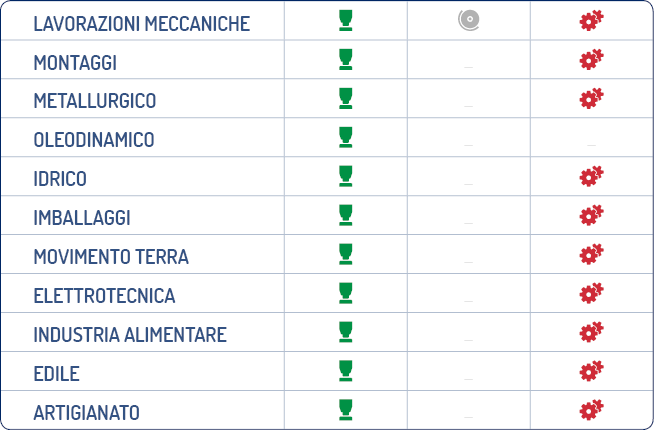Click red gears icon in LAVORAZIONI MECCANICHE row
Screen dimensions: 654x430
tap(591, 20)
